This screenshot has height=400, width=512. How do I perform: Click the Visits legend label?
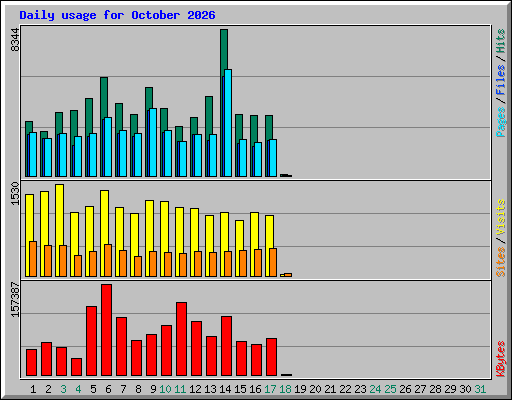[500, 217]
